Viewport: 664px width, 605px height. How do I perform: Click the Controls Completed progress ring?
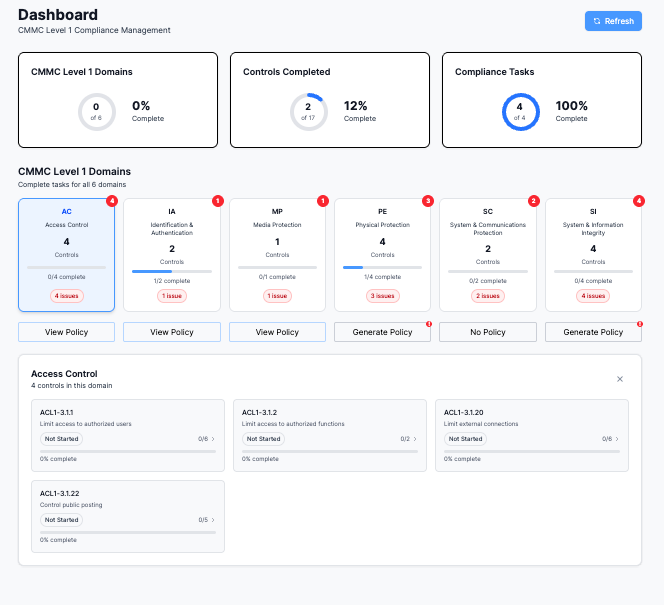309,112
